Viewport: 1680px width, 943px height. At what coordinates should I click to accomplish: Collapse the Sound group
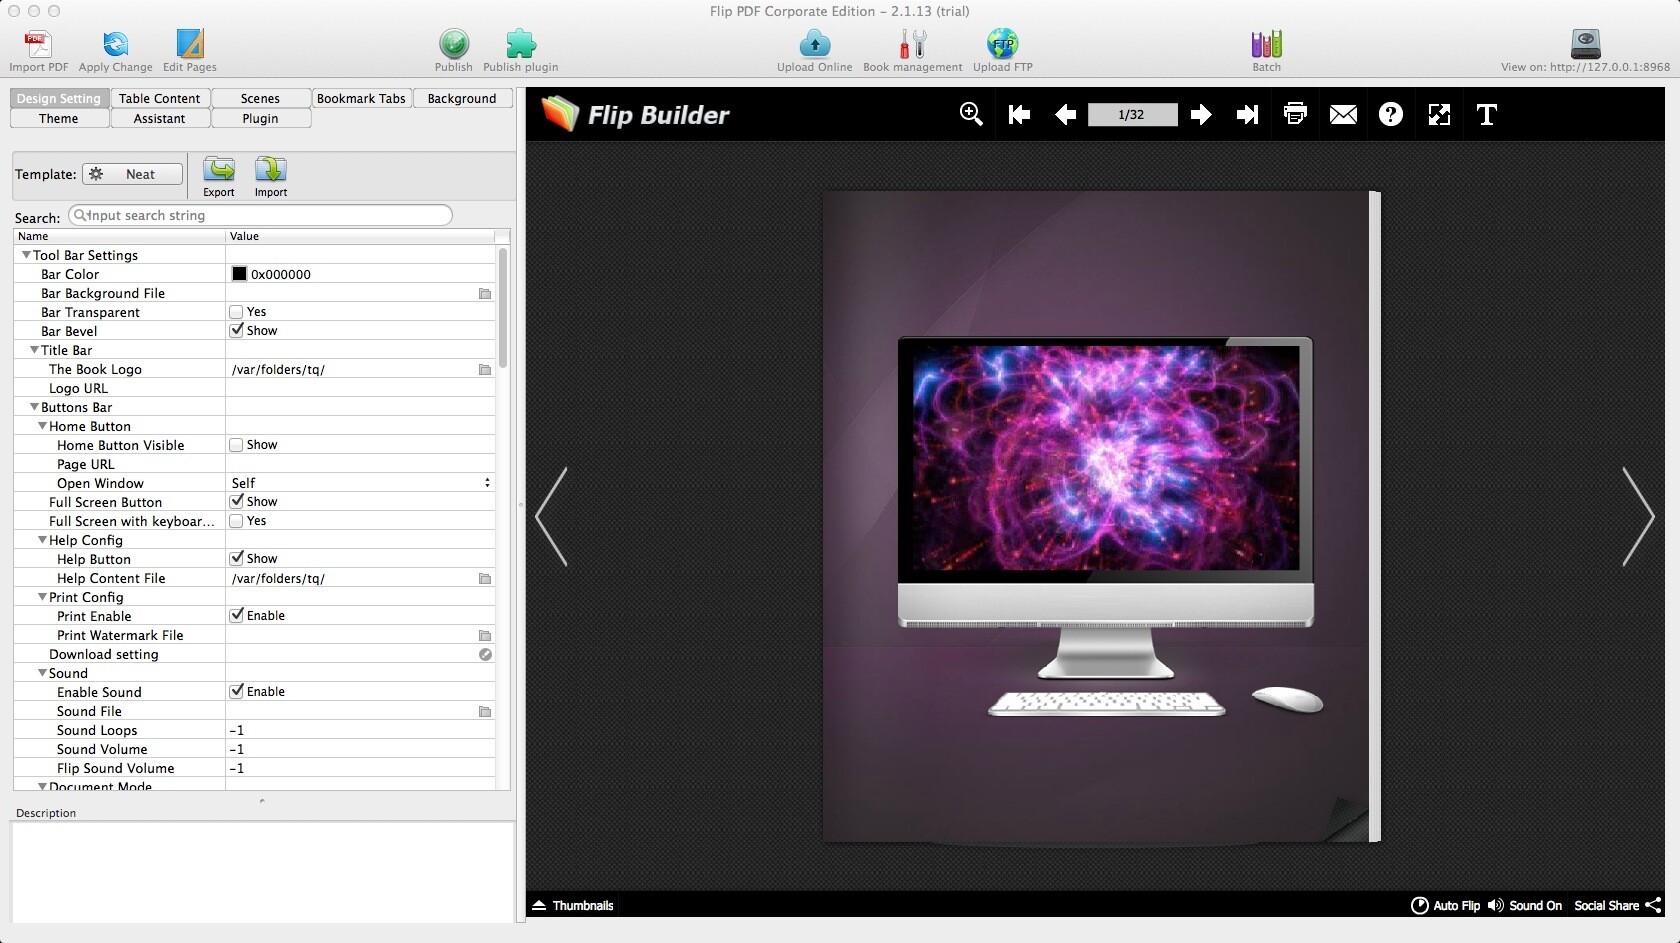(x=42, y=673)
